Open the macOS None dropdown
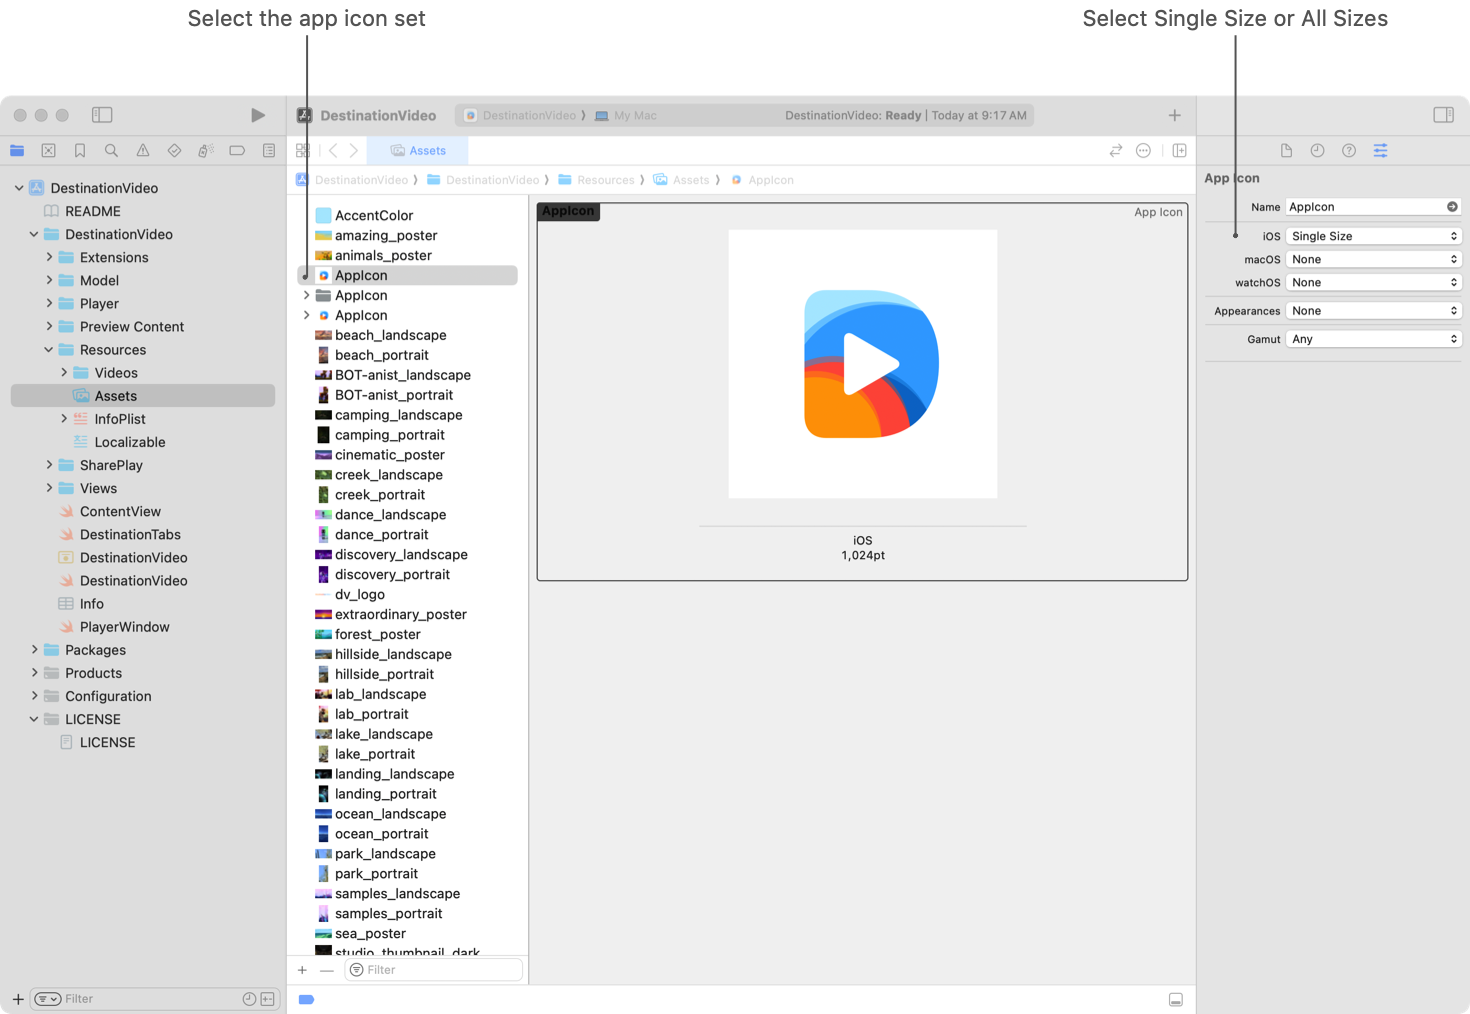The height and width of the screenshot is (1014, 1470). click(1374, 259)
